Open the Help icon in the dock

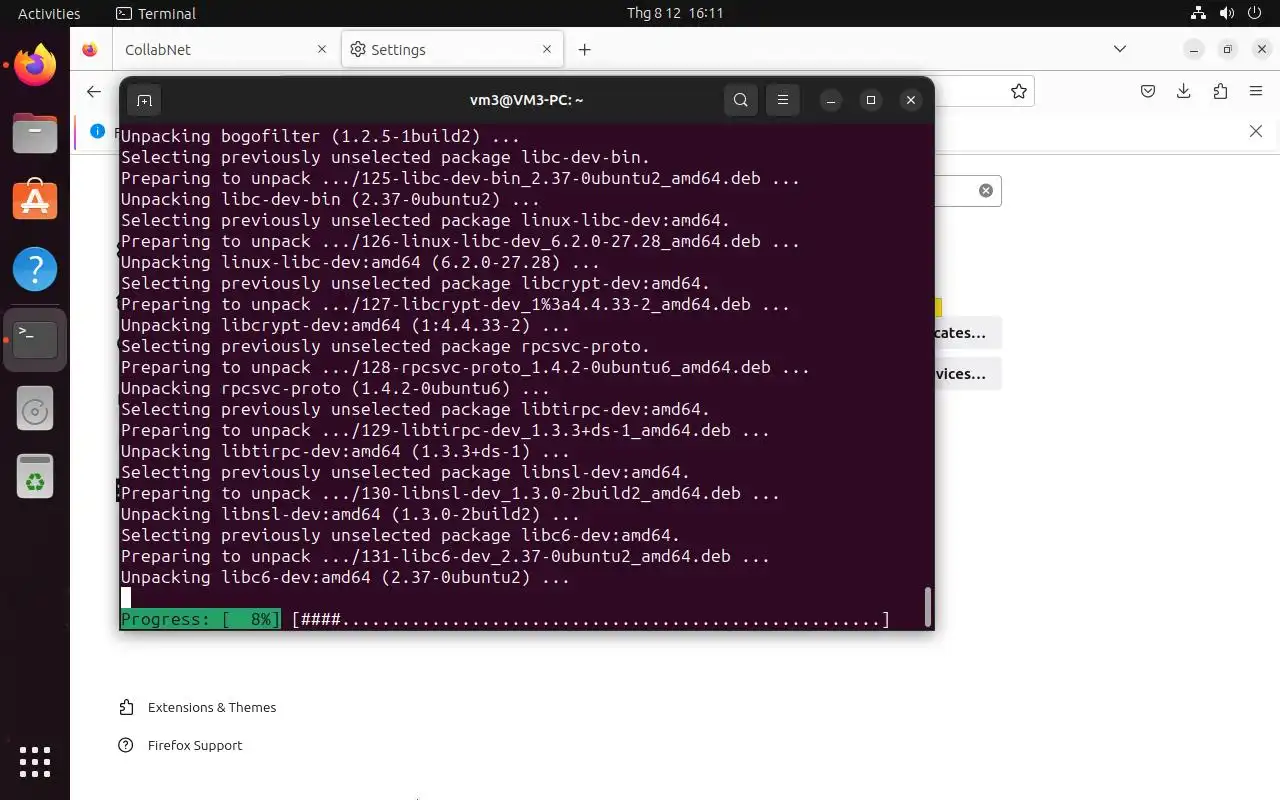click(x=35, y=269)
